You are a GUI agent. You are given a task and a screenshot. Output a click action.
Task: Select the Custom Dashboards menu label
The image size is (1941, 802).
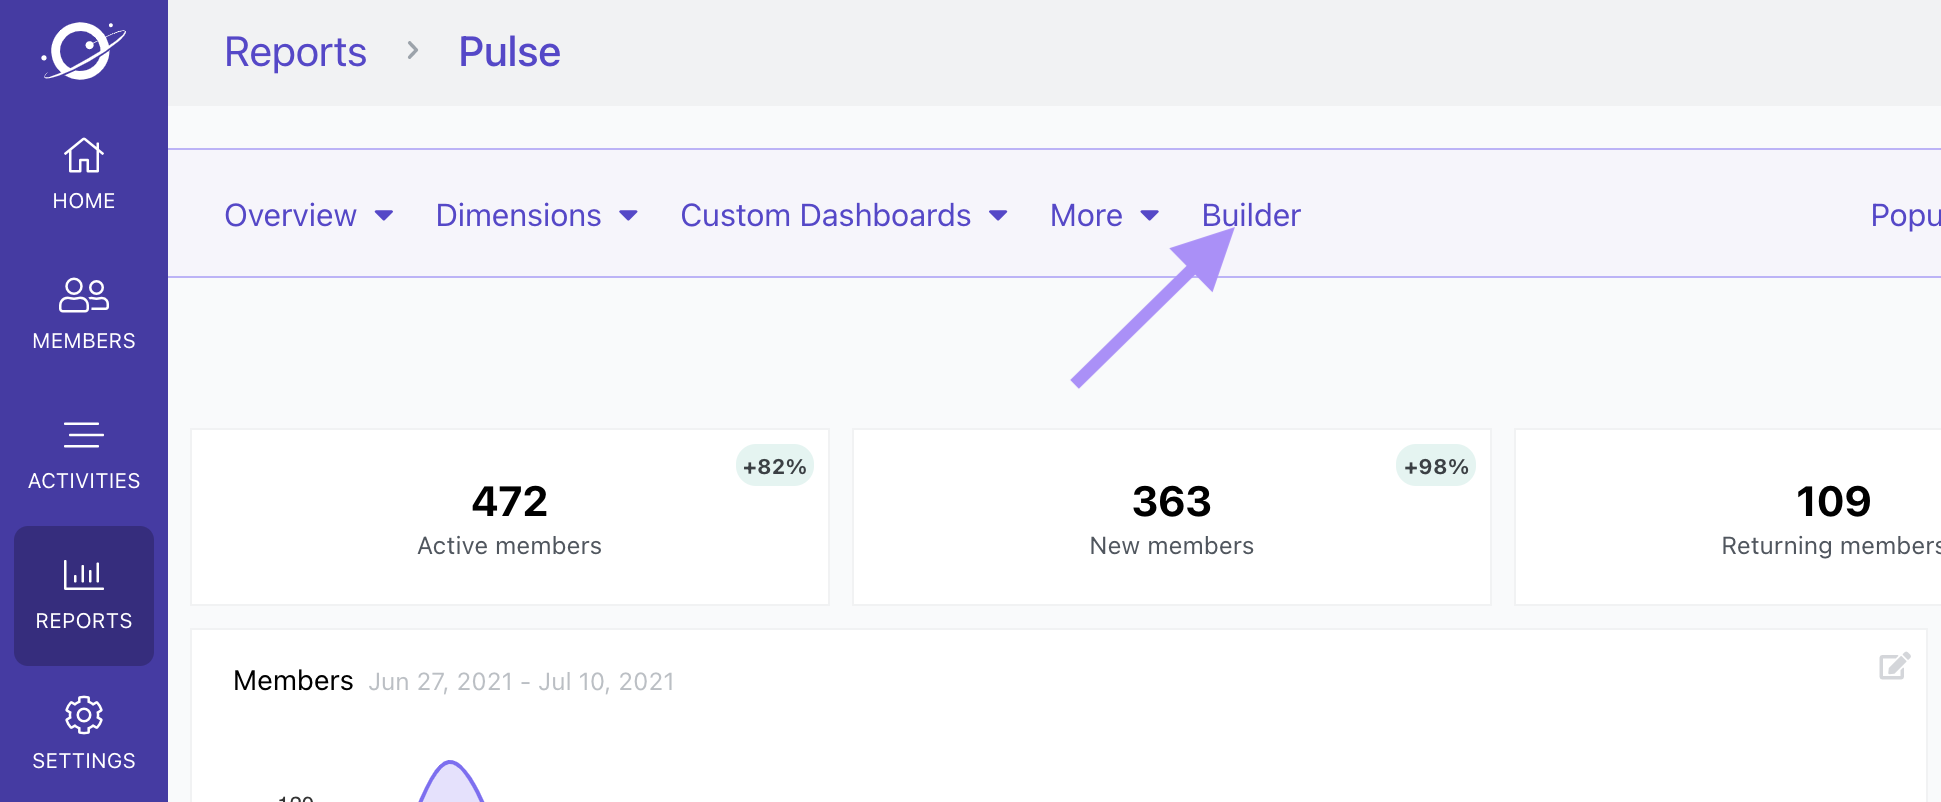click(x=826, y=215)
